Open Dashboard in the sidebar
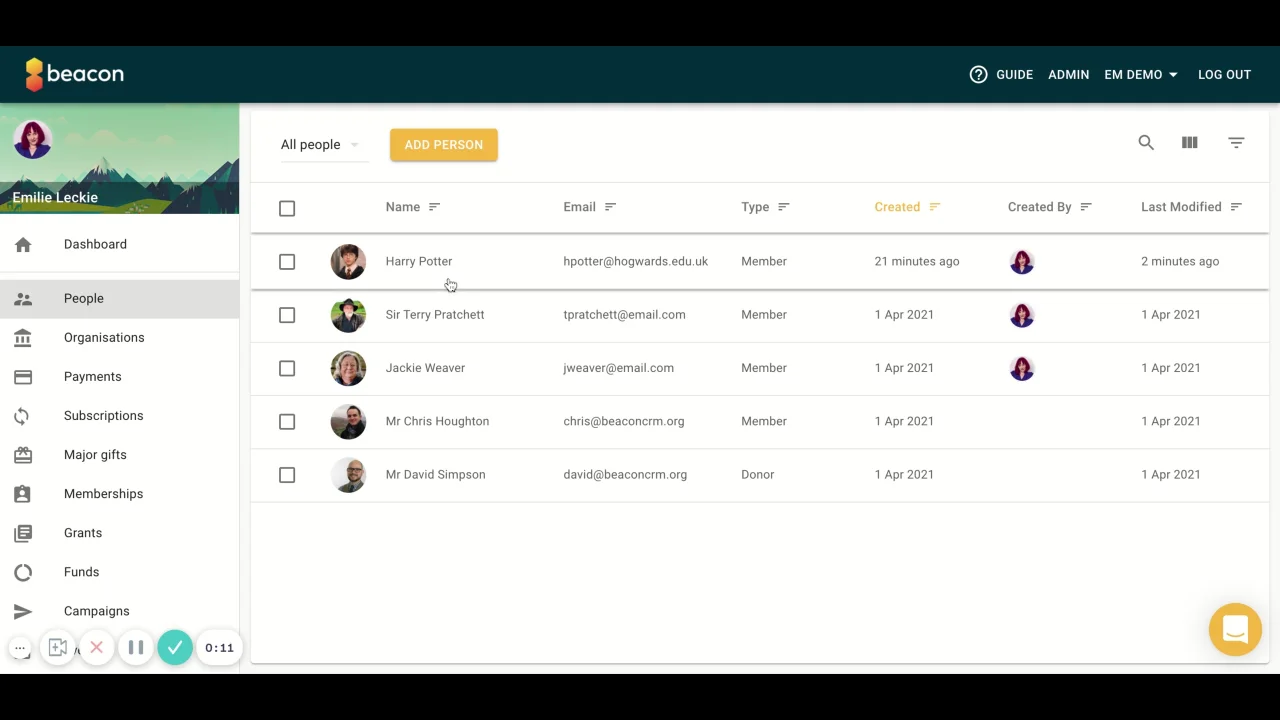The width and height of the screenshot is (1280, 720). 119,244
